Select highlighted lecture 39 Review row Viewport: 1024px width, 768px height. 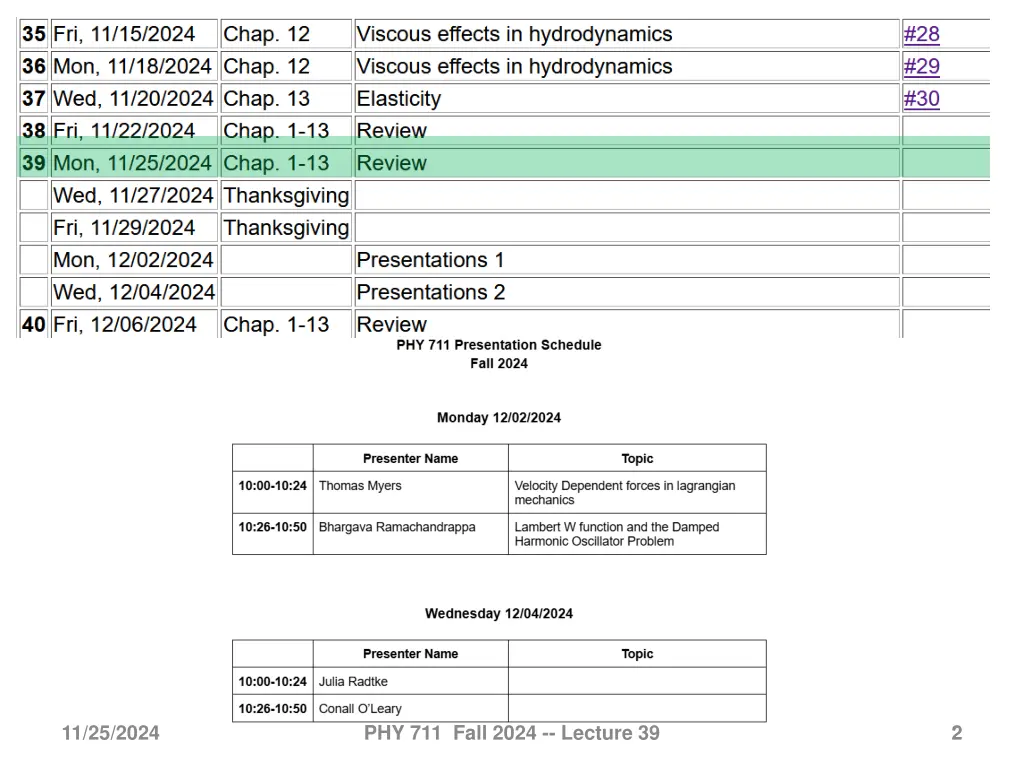[504, 163]
